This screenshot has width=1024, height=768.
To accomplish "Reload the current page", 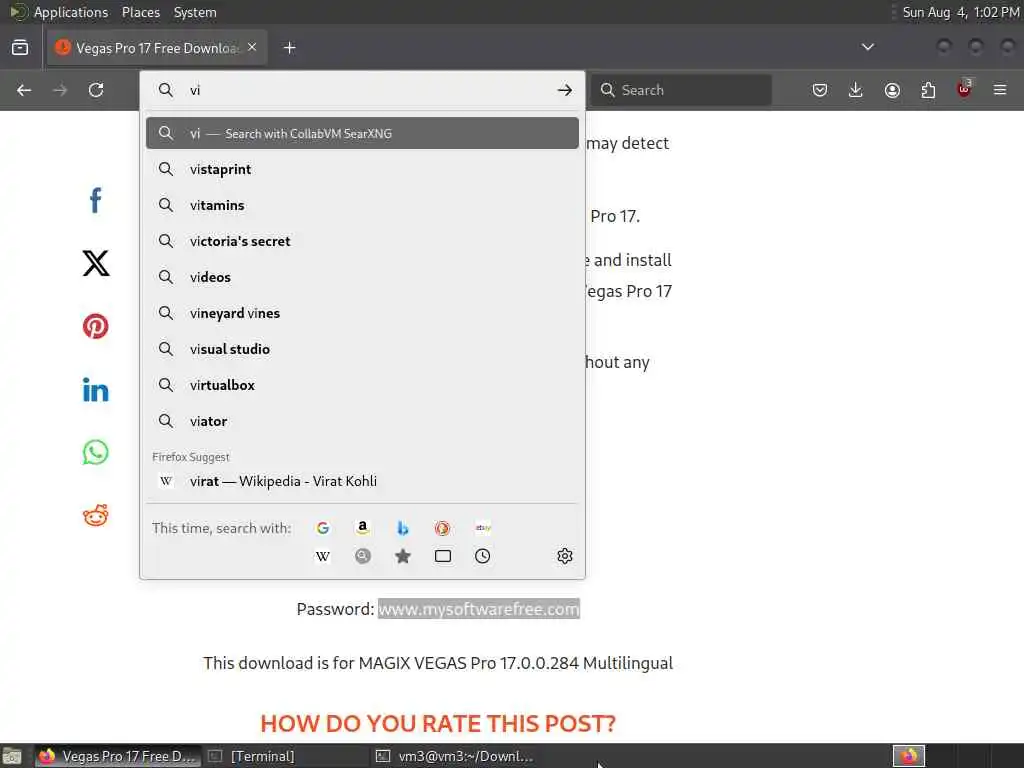I will tap(96, 90).
